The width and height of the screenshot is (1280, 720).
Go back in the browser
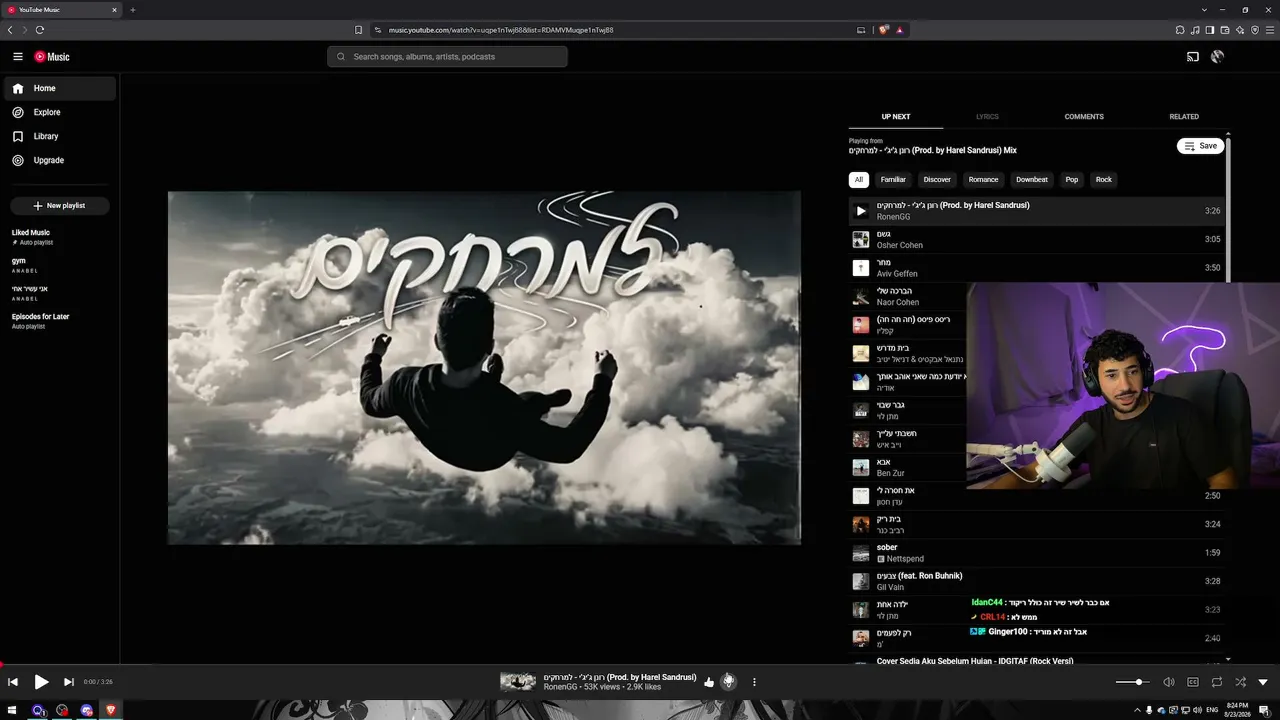pyautogui.click(x=10, y=30)
